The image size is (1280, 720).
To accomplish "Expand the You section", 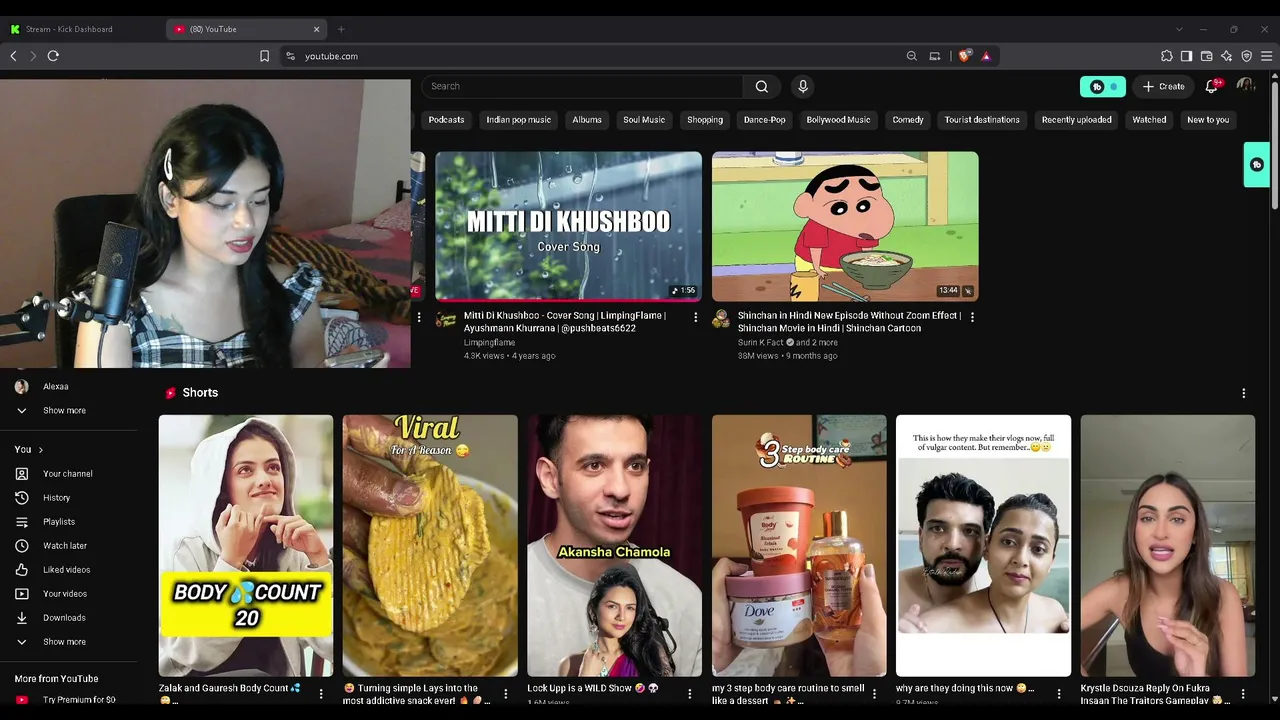I will tap(29, 450).
